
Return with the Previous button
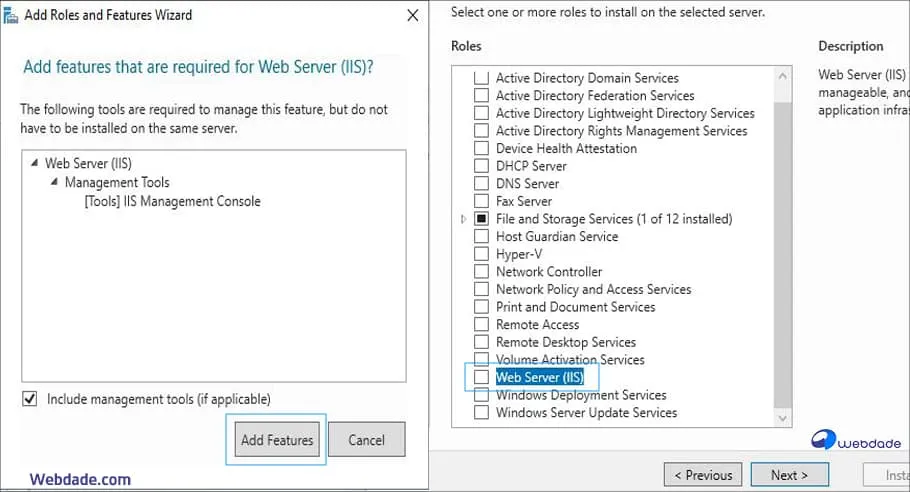coord(703,475)
